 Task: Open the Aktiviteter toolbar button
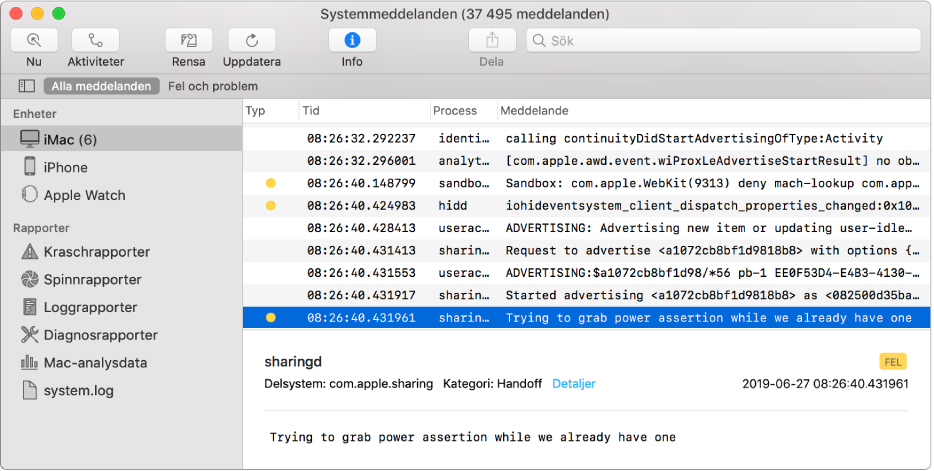coord(95,40)
